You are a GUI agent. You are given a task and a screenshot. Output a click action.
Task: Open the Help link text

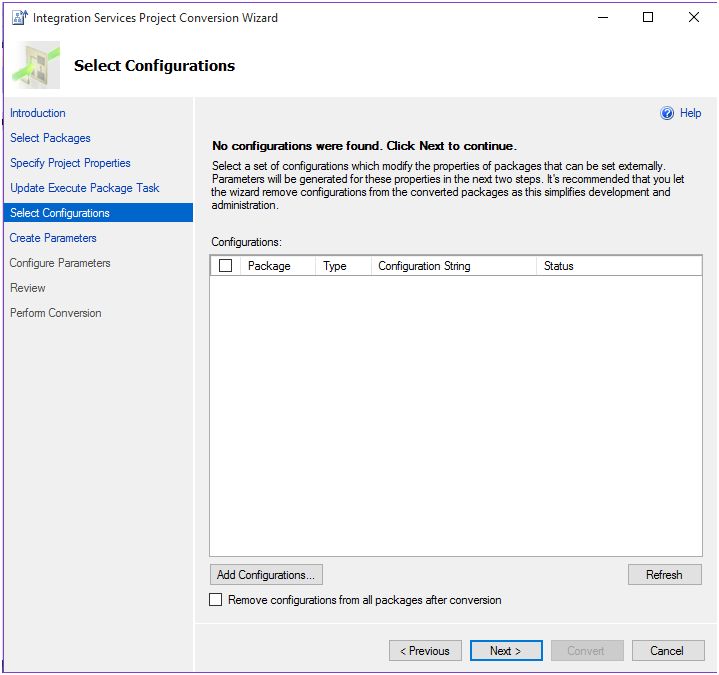click(x=691, y=114)
